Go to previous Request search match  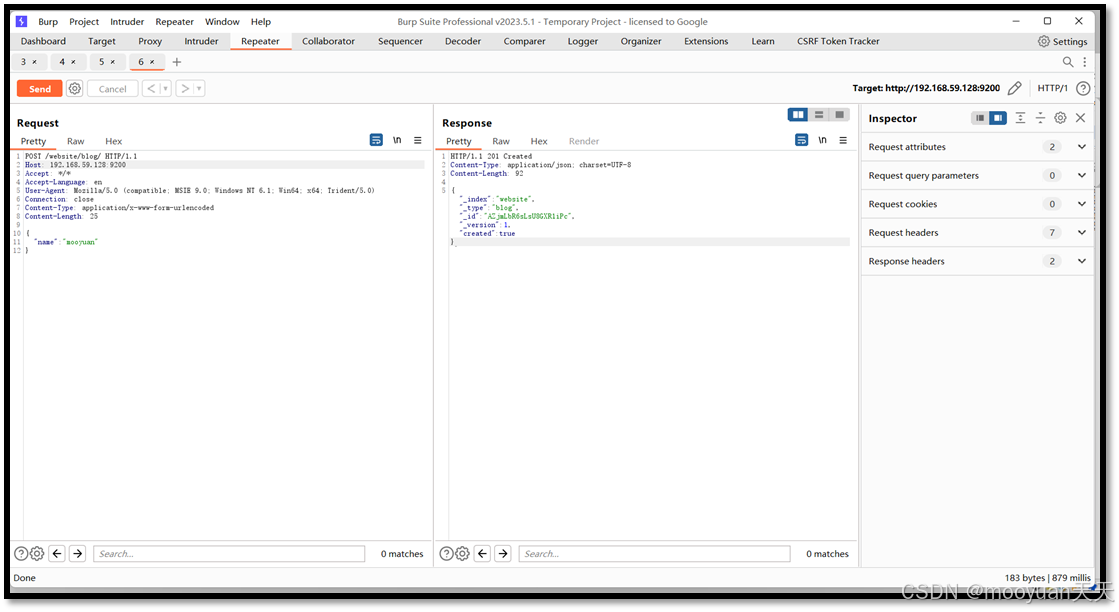[x=57, y=554]
